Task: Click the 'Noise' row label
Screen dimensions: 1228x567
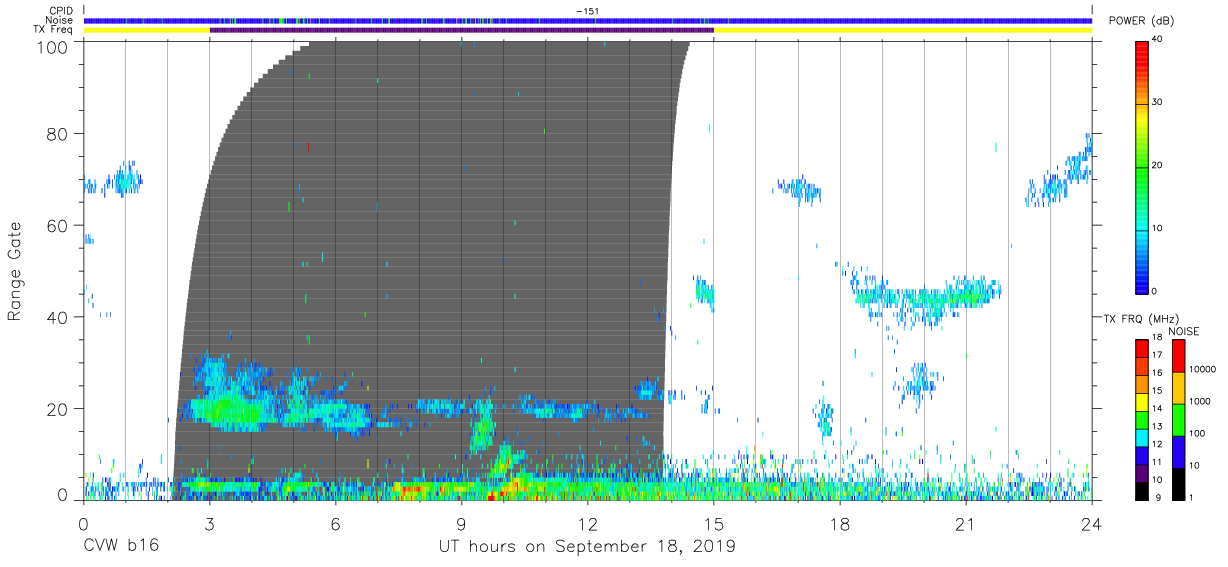Action: tap(61, 20)
